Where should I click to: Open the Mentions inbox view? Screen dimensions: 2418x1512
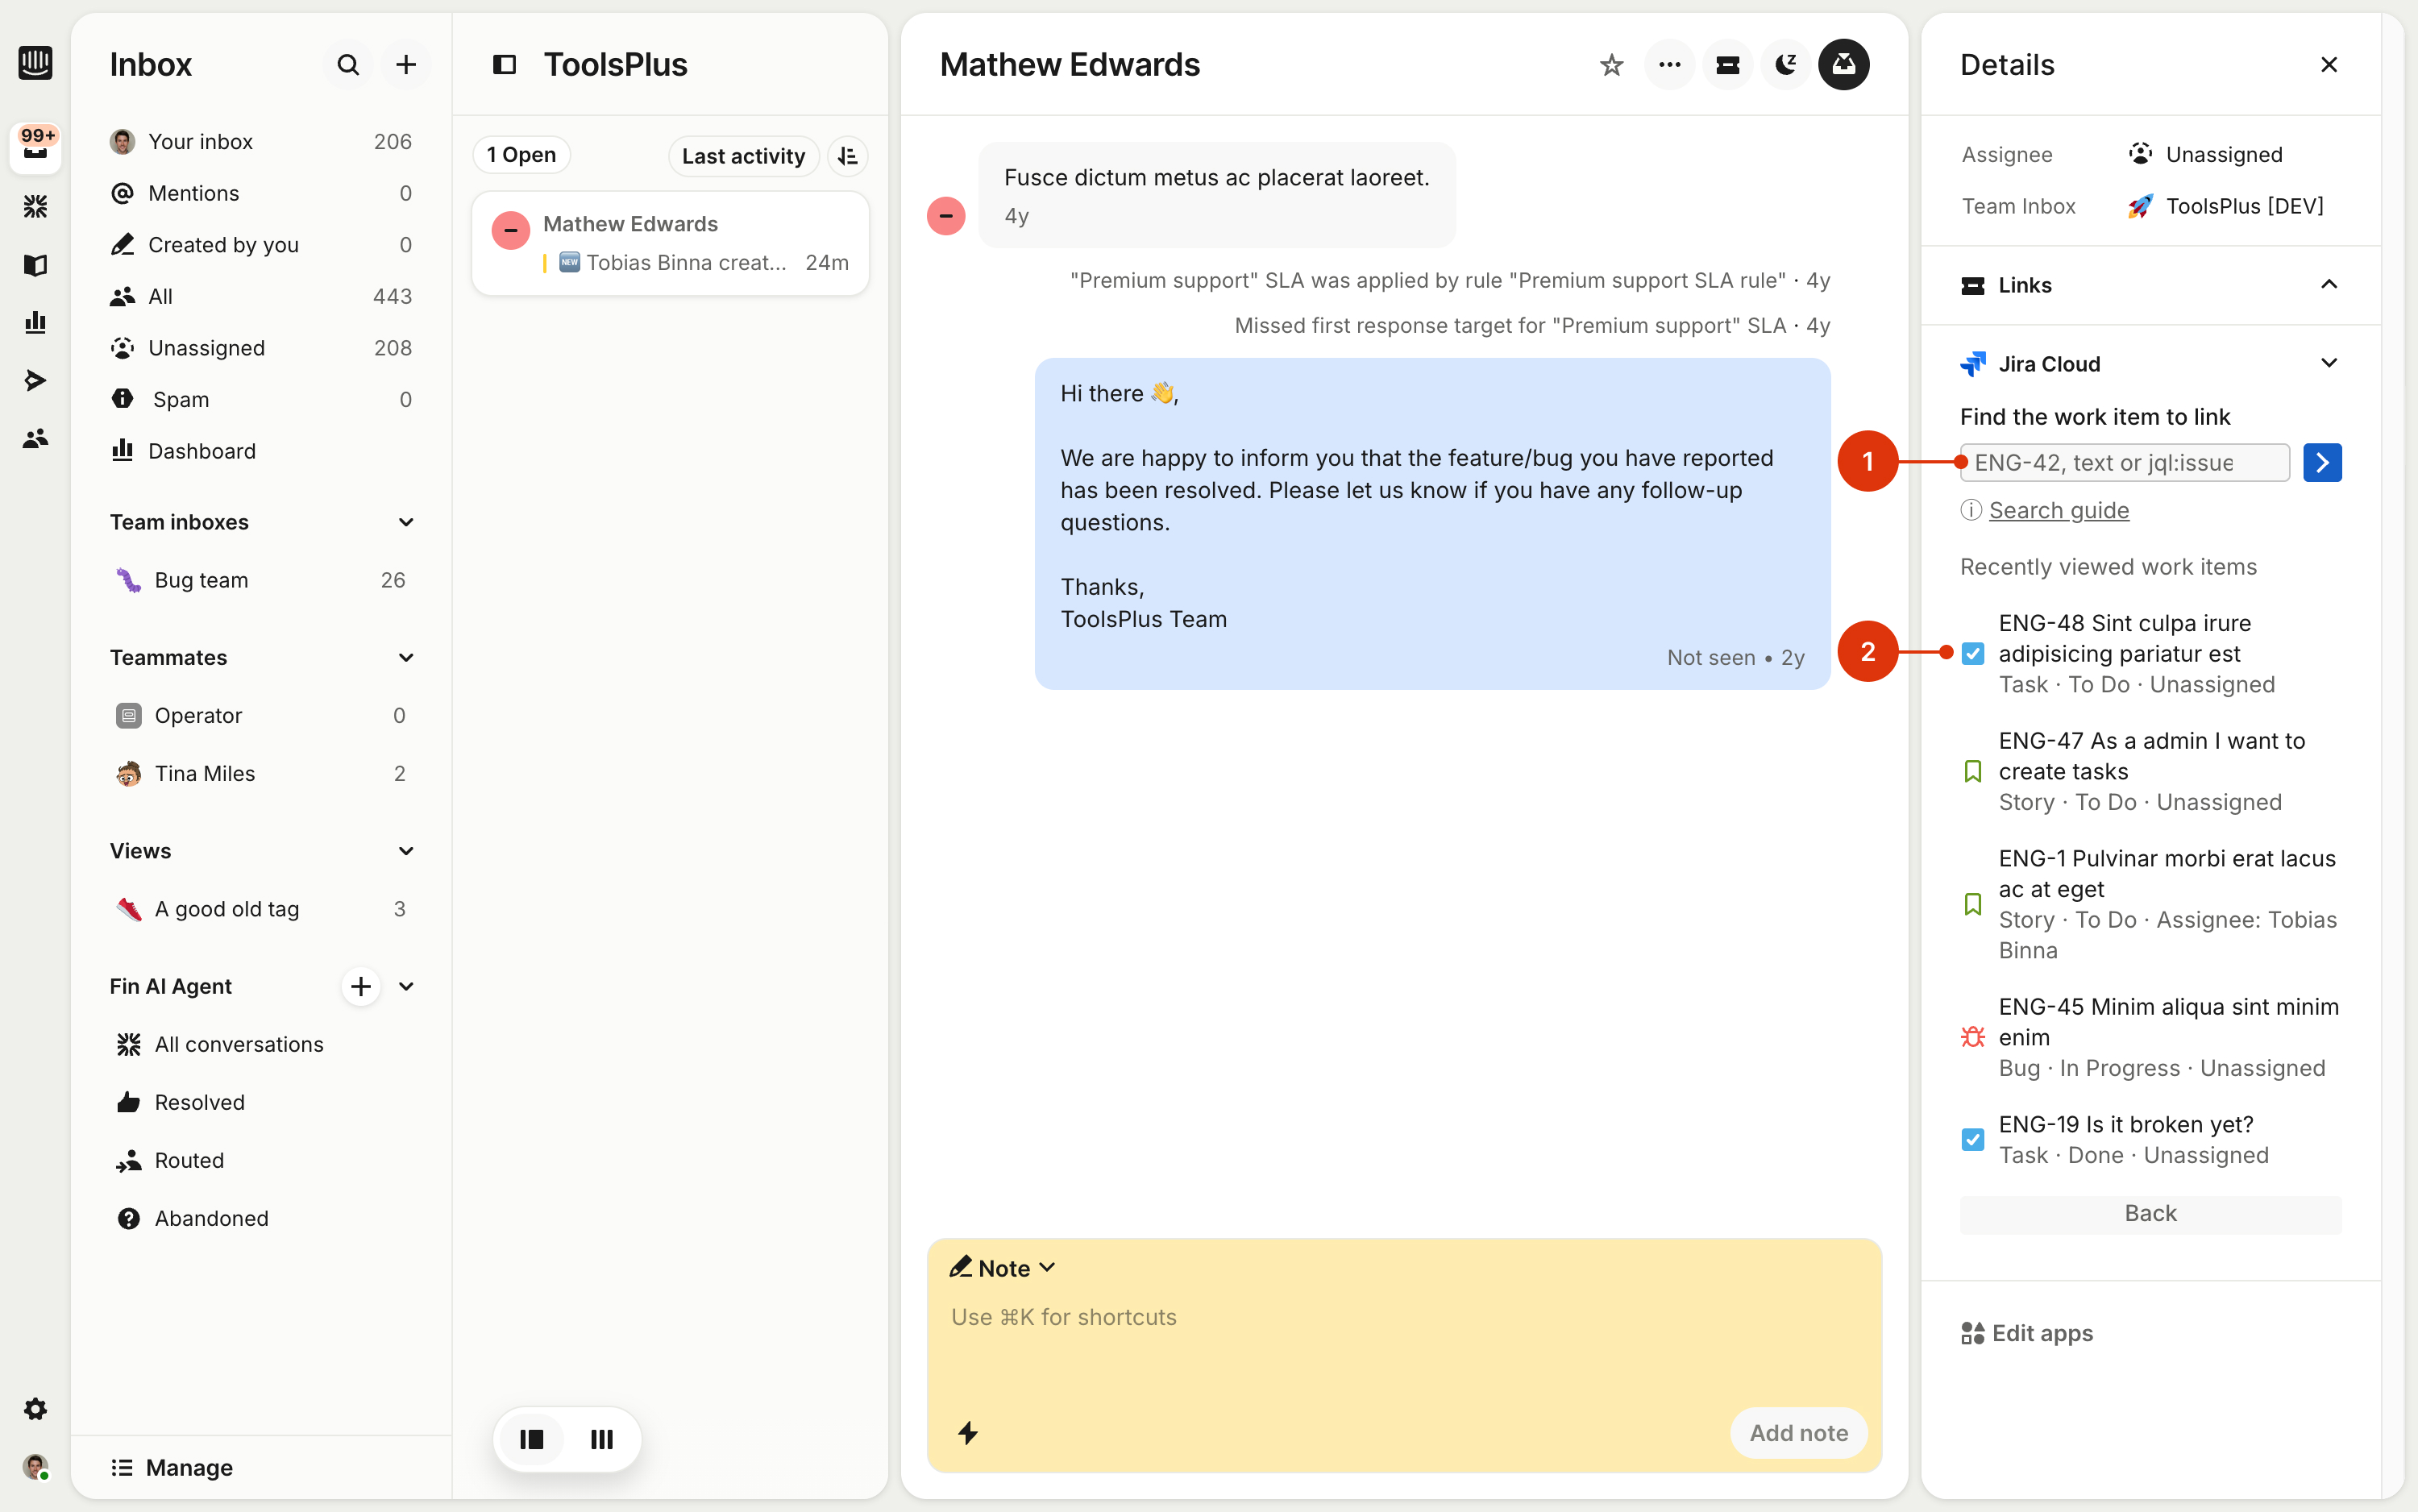193,193
